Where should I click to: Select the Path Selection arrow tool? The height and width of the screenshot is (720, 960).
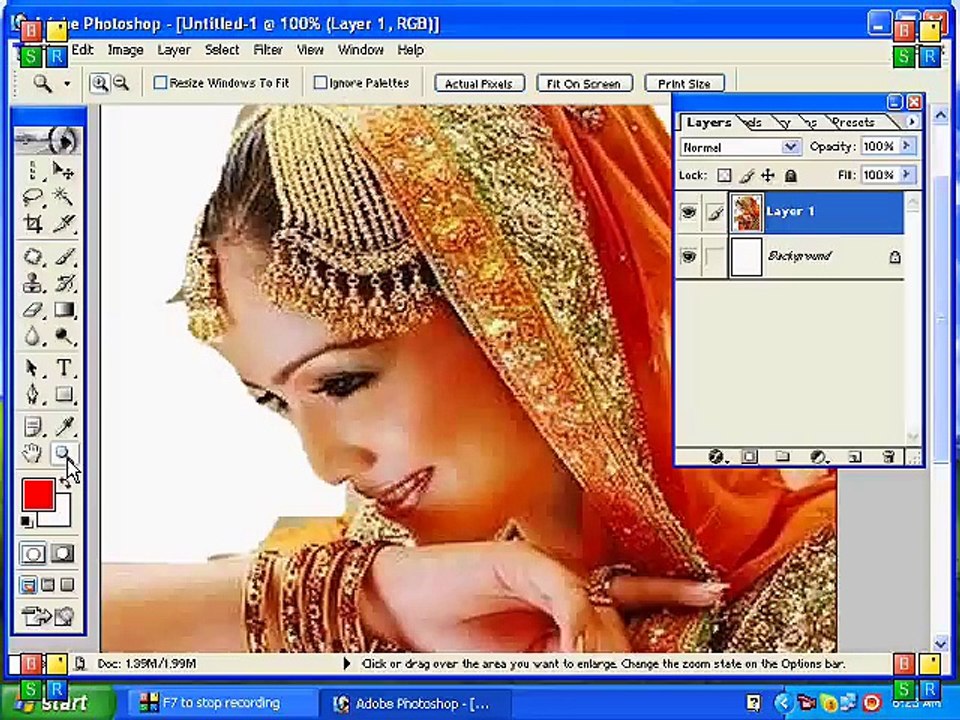click(33, 368)
